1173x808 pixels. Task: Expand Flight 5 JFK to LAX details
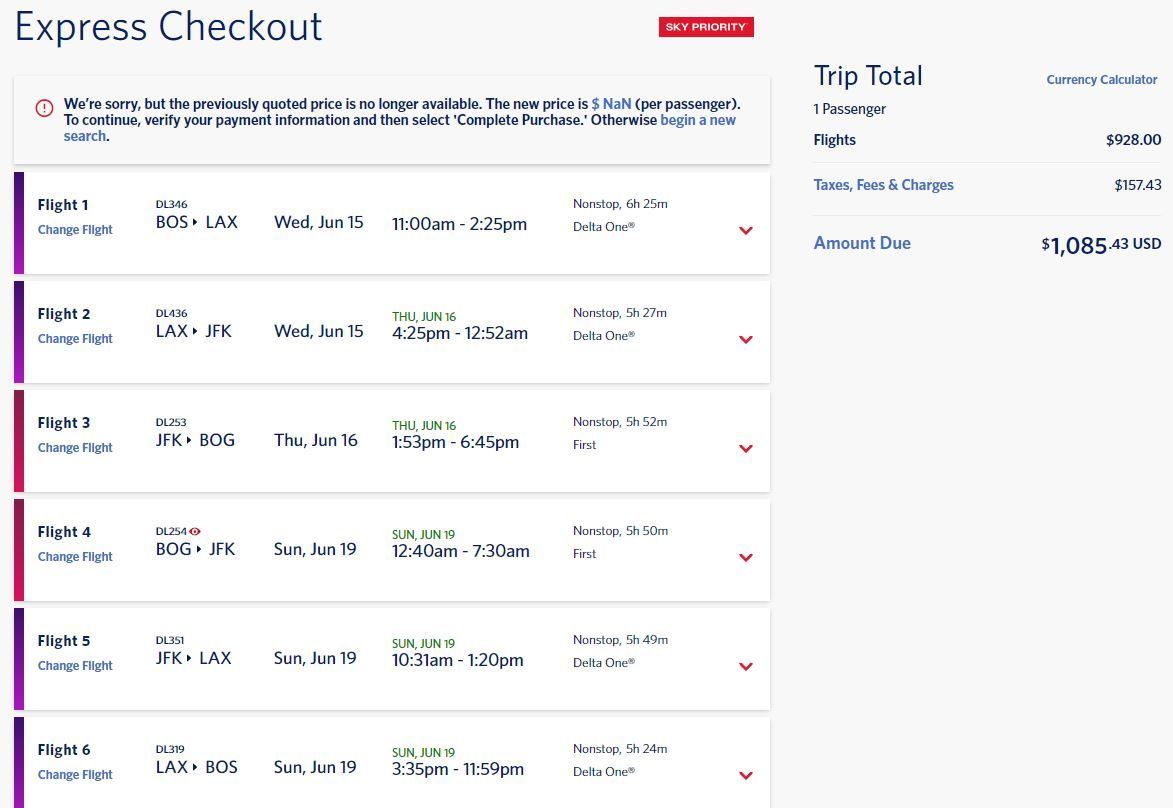click(746, 667)
